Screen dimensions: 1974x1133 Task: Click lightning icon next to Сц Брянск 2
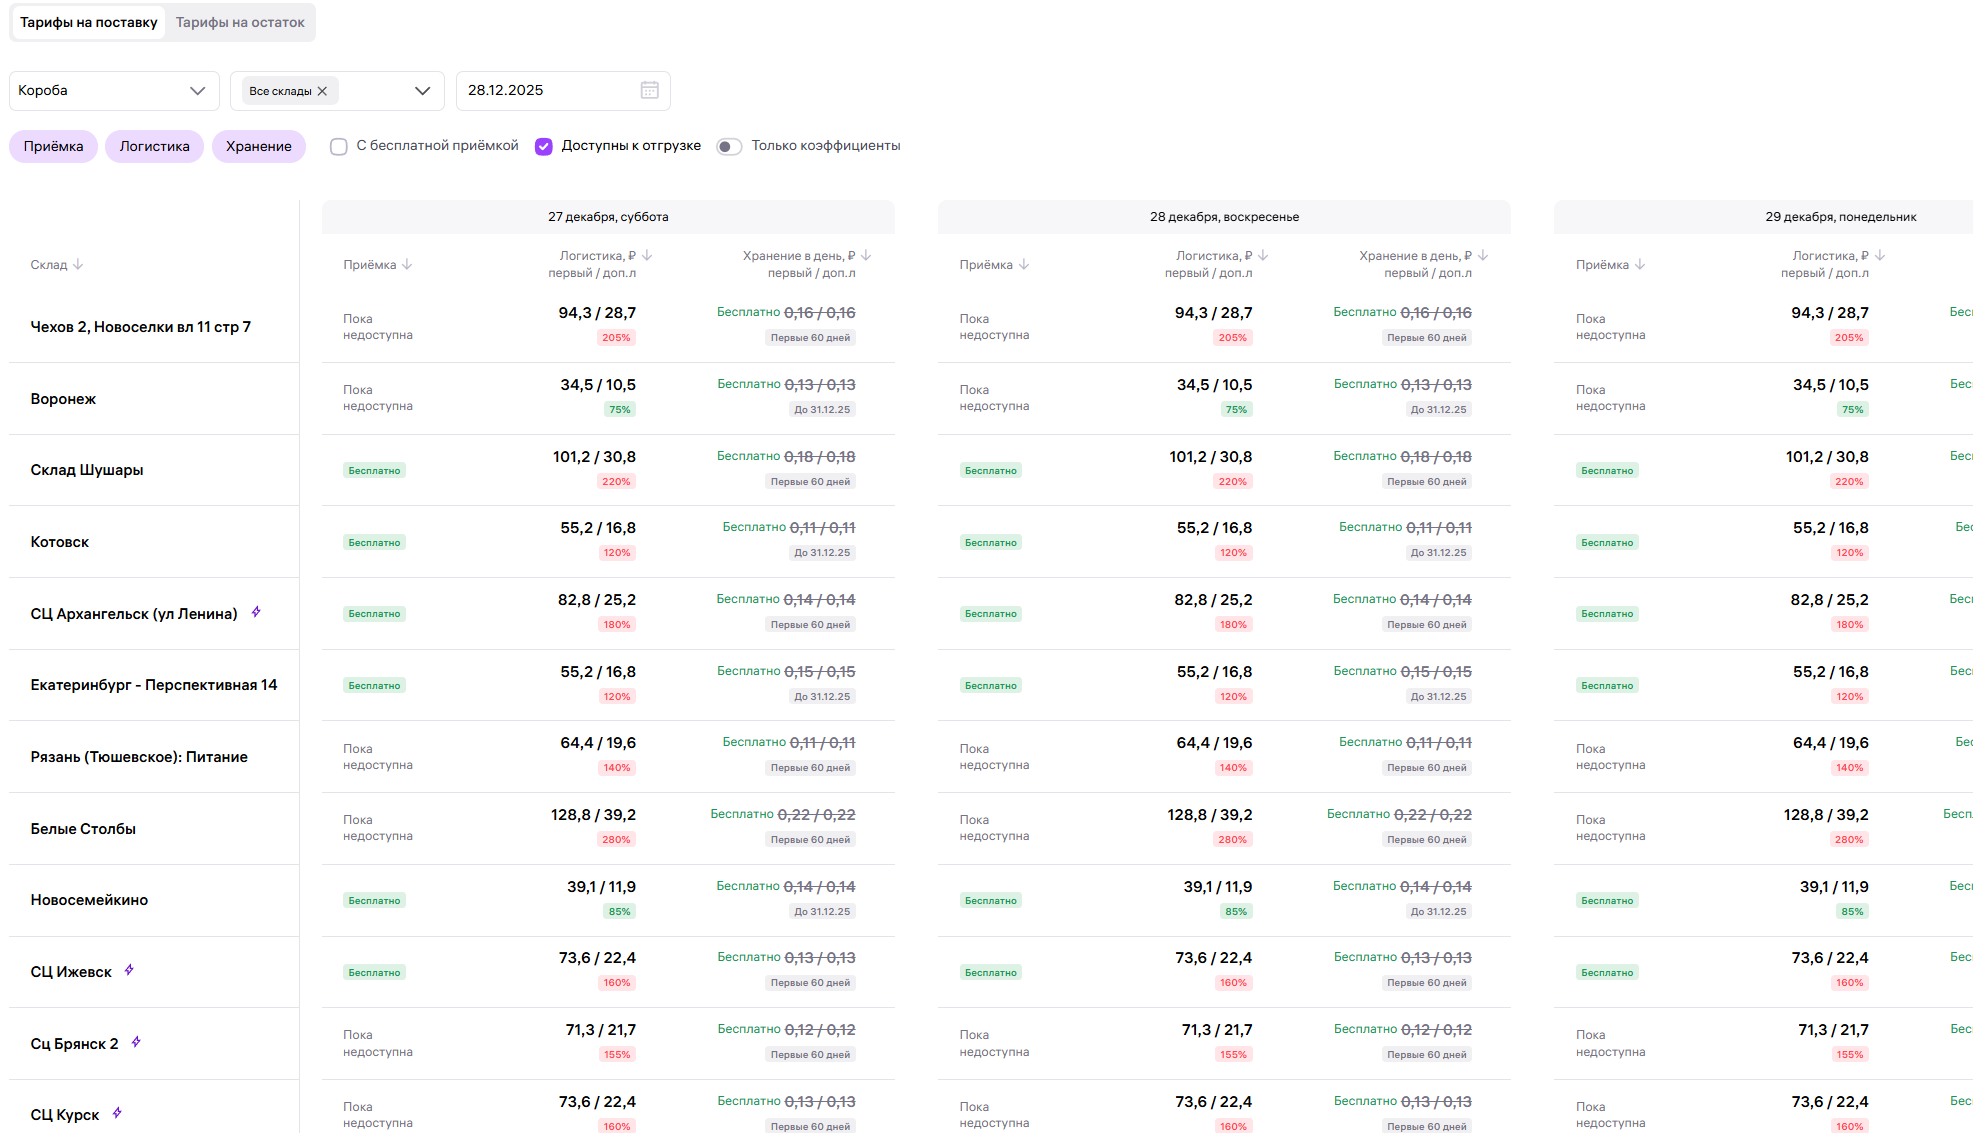pos(136,1042)
